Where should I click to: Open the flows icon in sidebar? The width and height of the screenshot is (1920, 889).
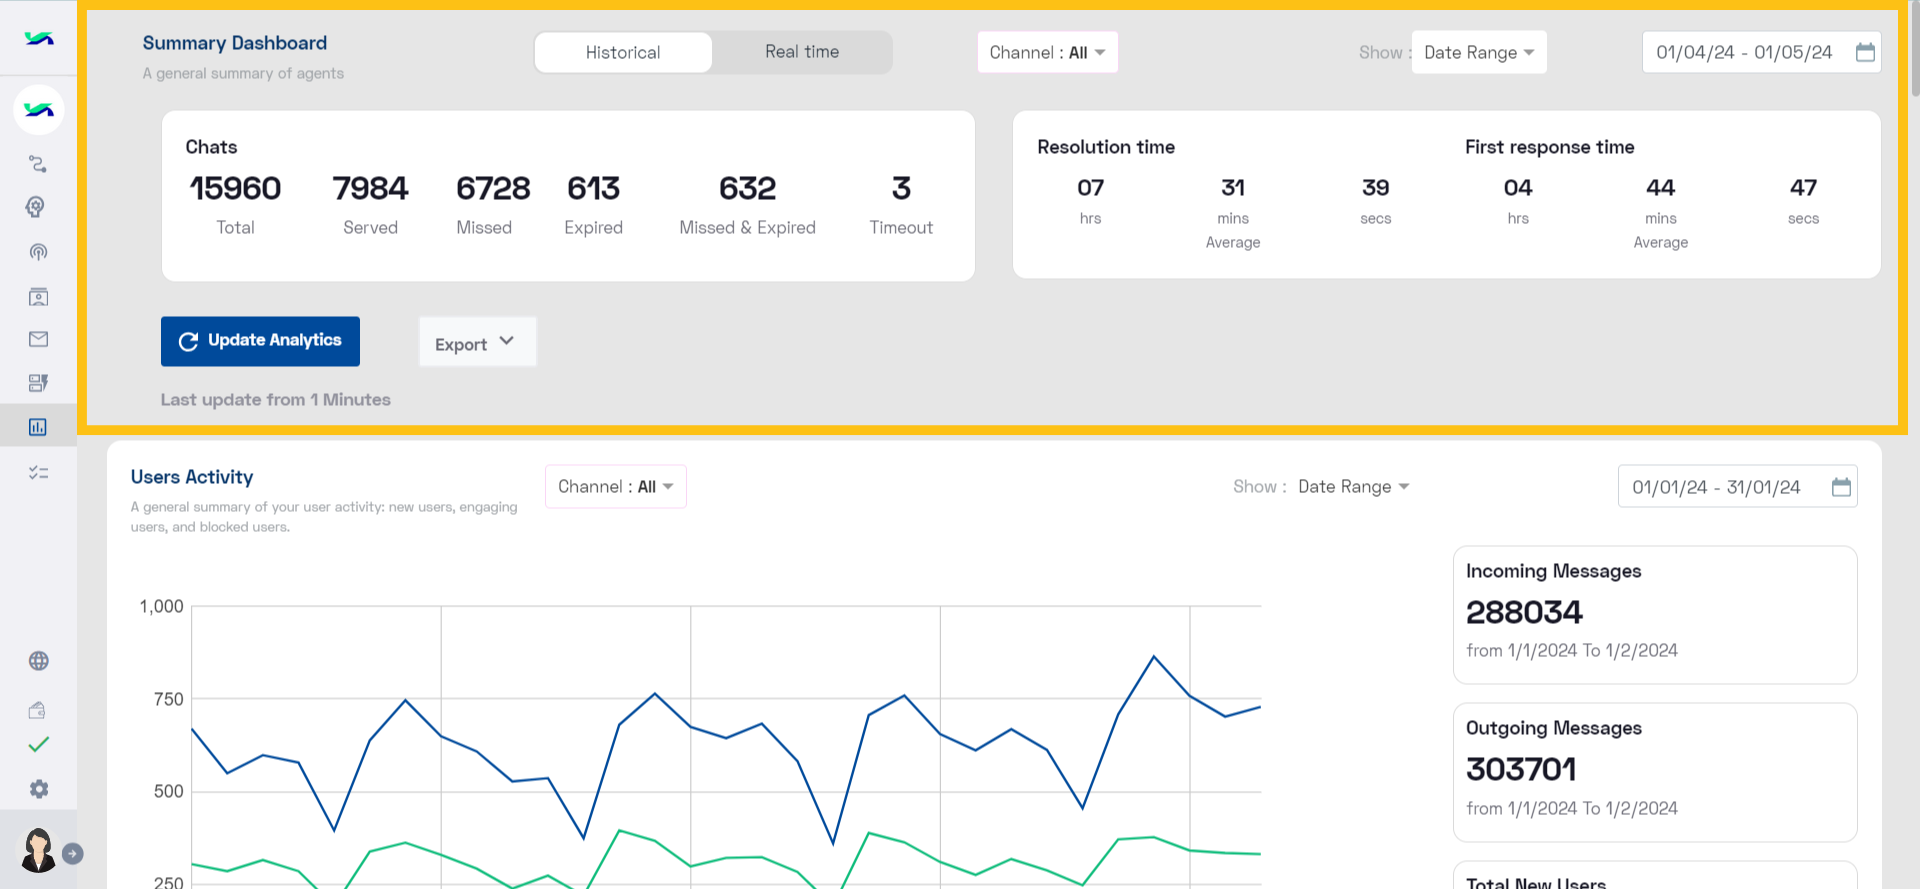[x=38, y=164]
